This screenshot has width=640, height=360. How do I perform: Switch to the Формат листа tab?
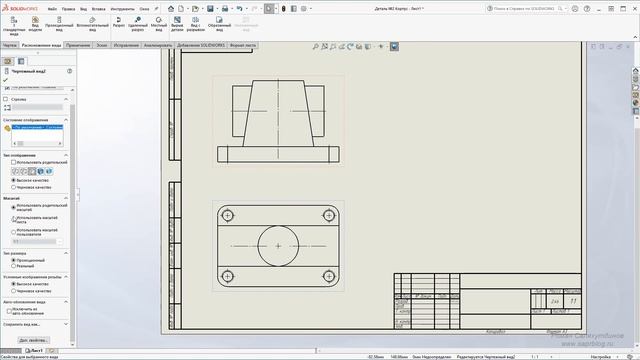[x=243, y=45]
